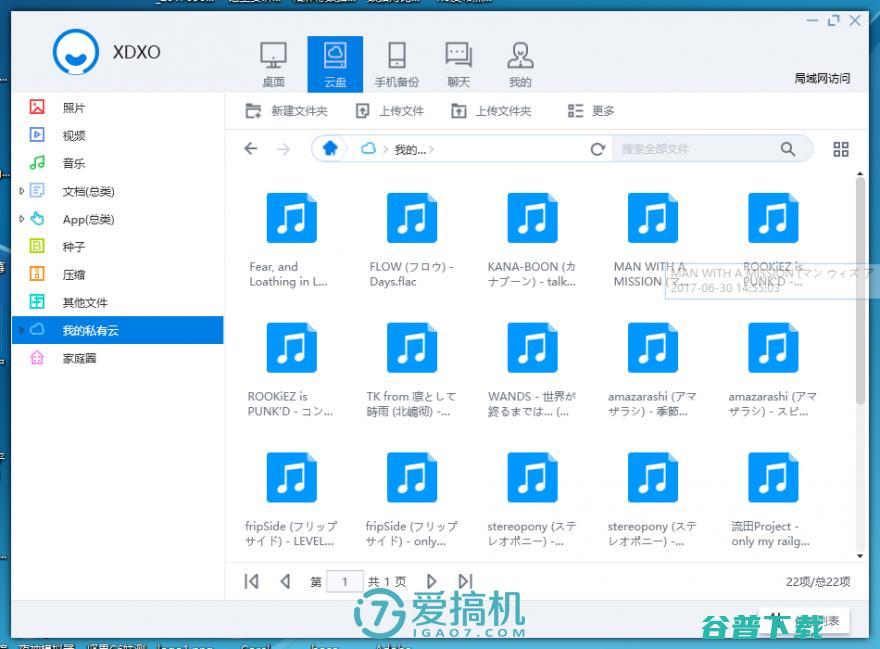Image resolution: width=880 pixels, height=649 pixels.
Task: Click the search magnifier icon
Action: [788, 149]
